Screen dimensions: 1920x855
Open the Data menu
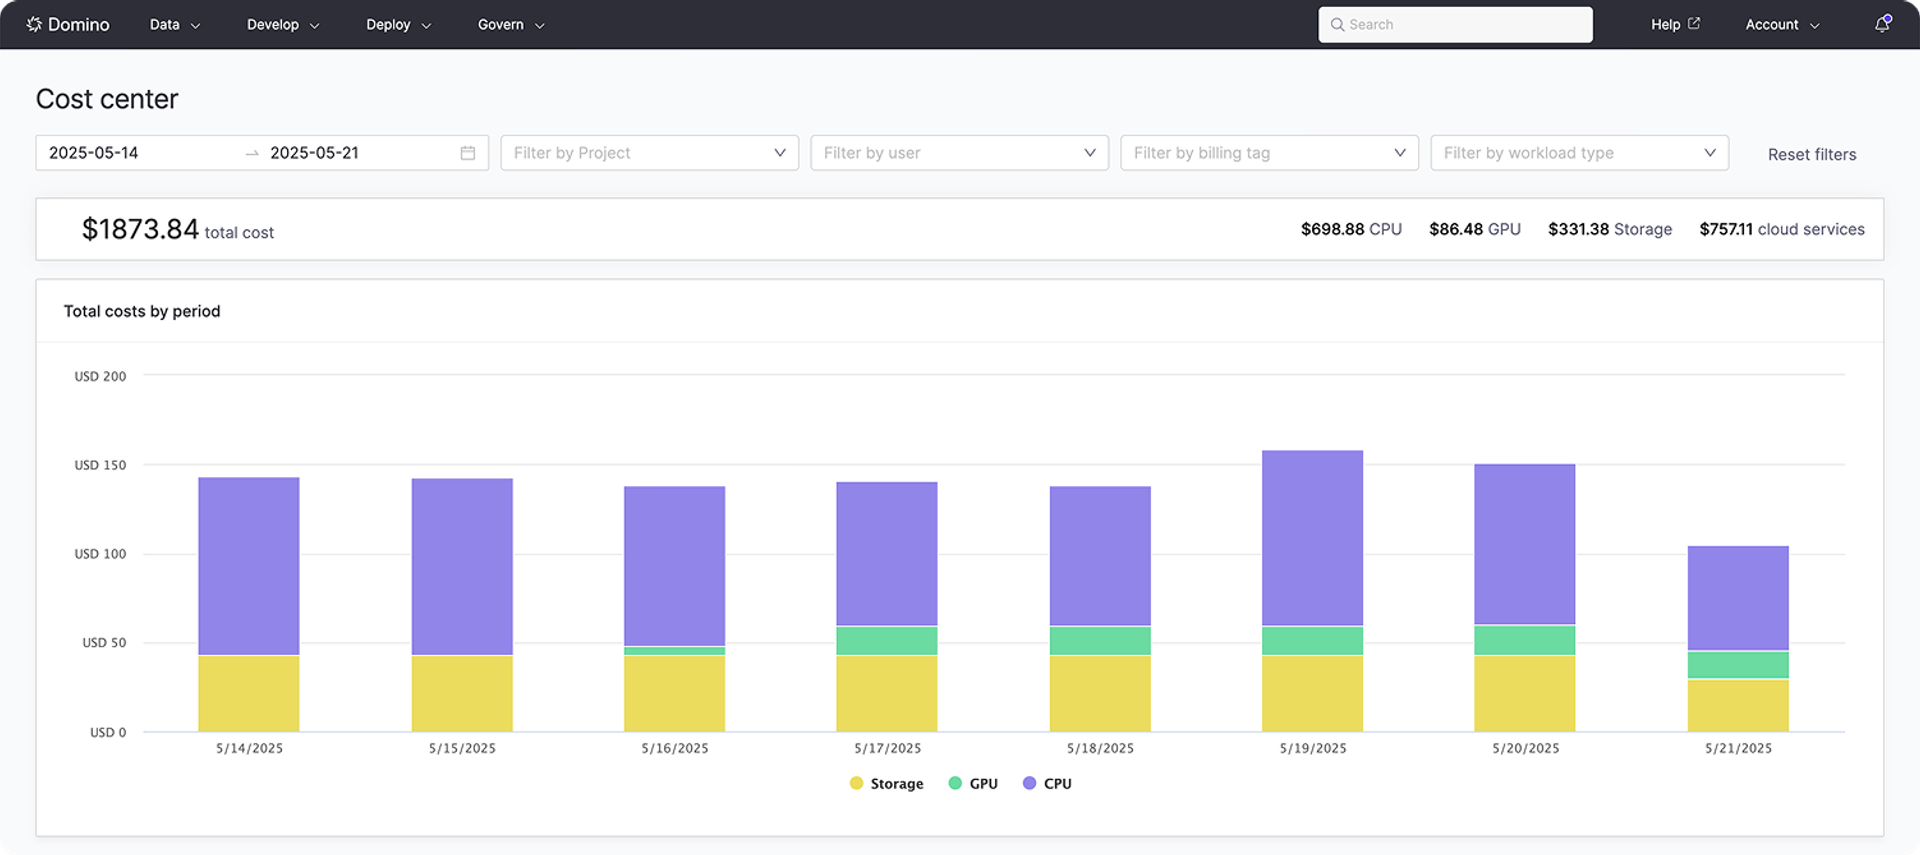click(x=175, y=25)
